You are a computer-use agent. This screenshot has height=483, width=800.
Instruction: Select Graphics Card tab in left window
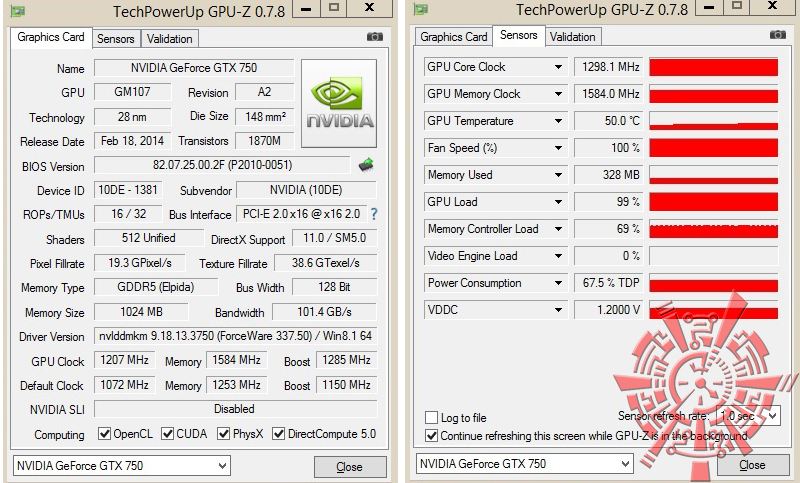(51, 37)
